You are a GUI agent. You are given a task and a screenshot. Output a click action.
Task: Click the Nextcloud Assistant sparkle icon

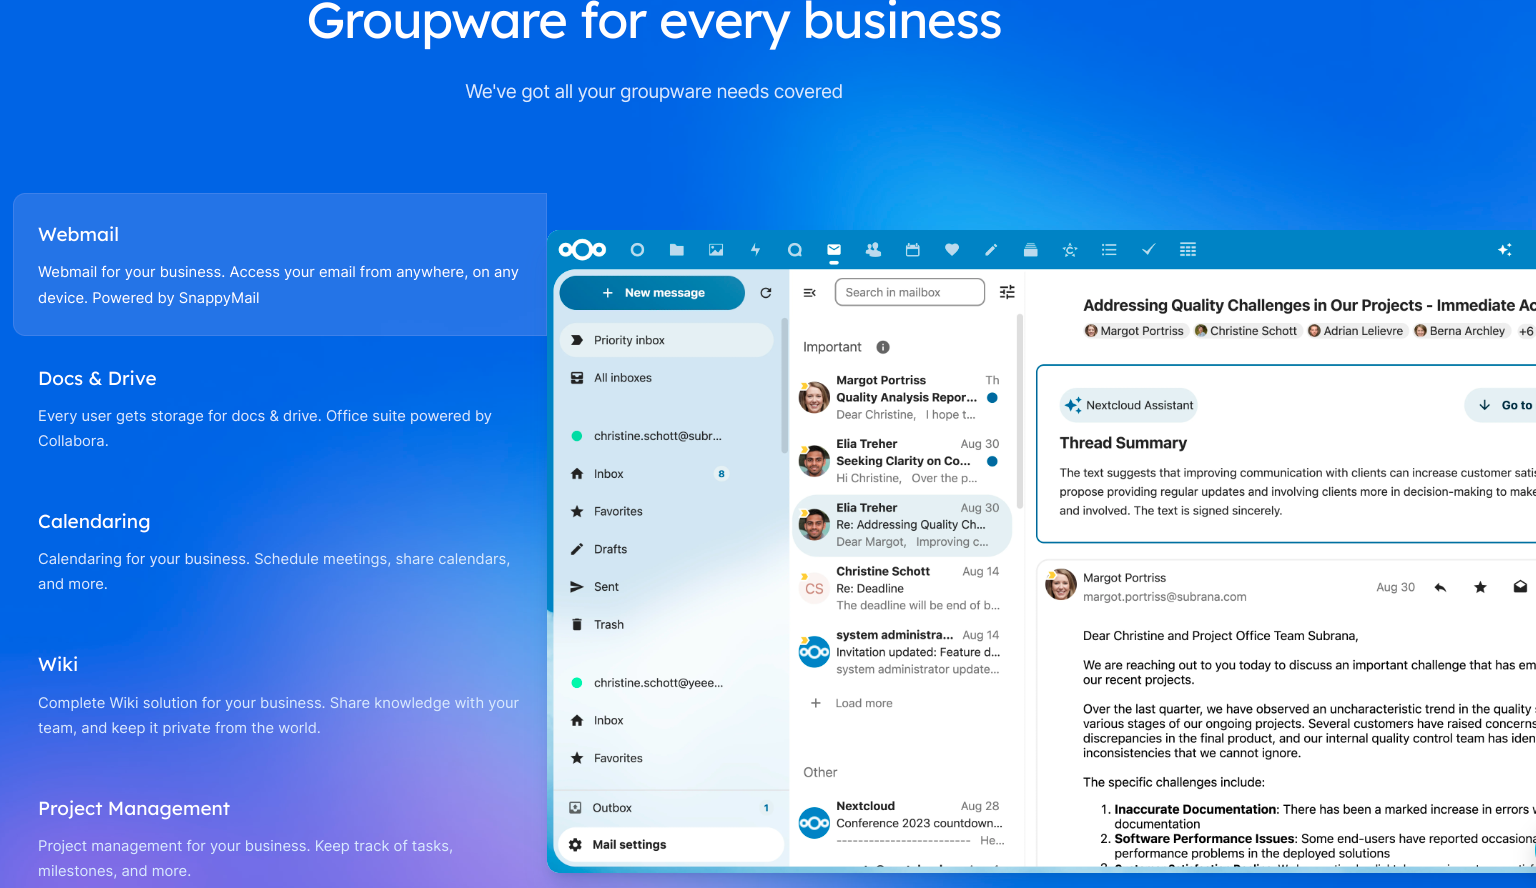(1504, 250)
